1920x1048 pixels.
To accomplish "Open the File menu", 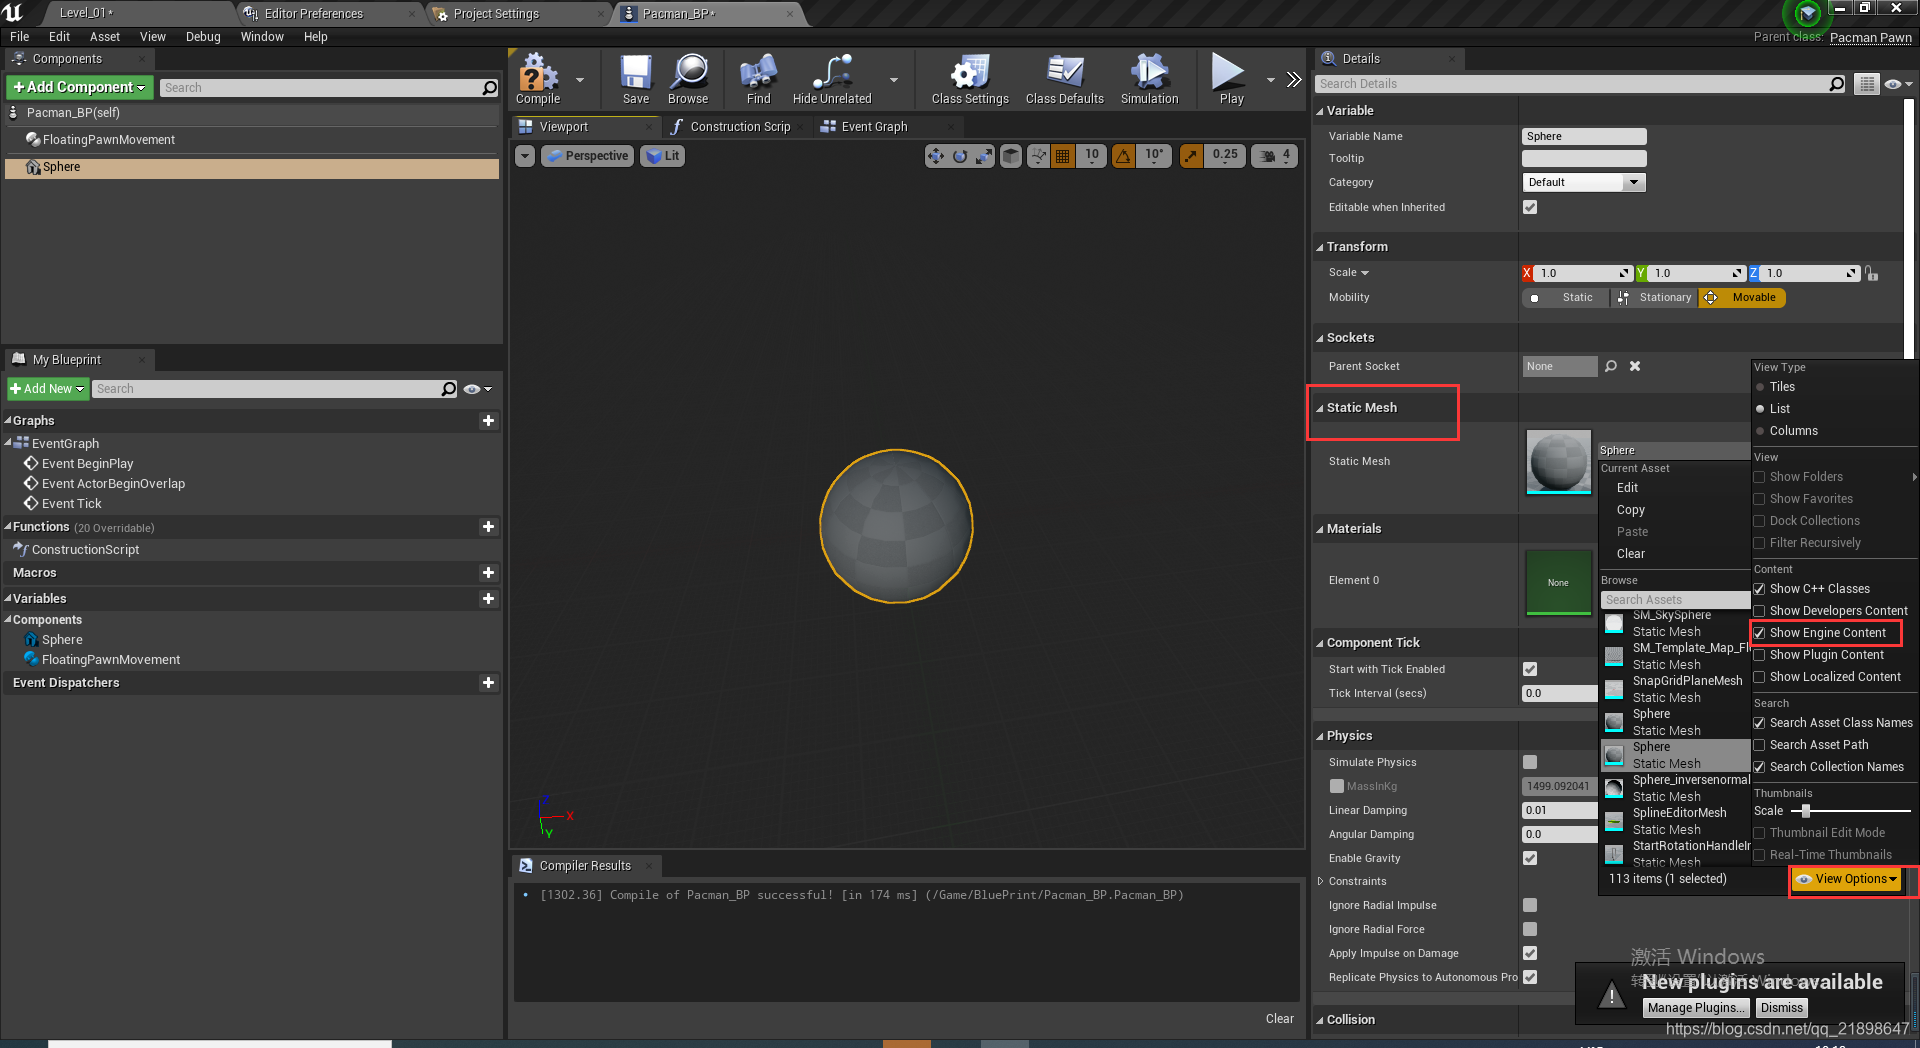I will pos(20,37).
